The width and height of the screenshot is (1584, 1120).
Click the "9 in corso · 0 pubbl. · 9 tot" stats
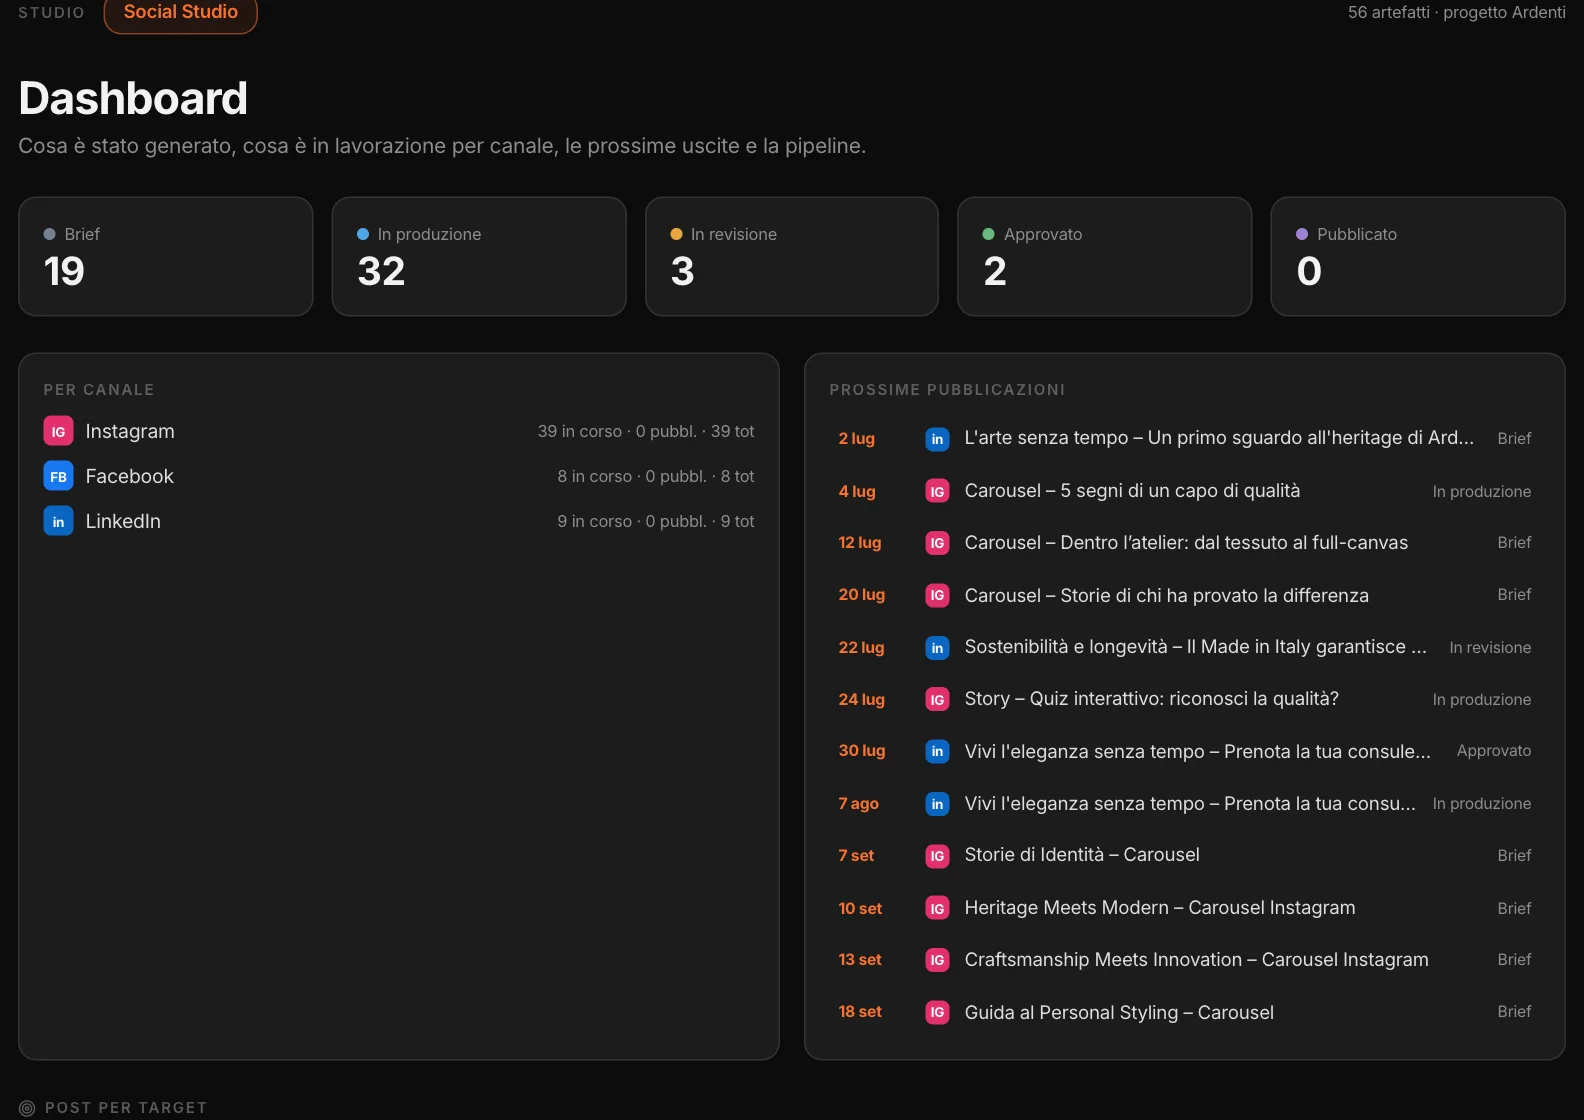click(x=656, y=521)
